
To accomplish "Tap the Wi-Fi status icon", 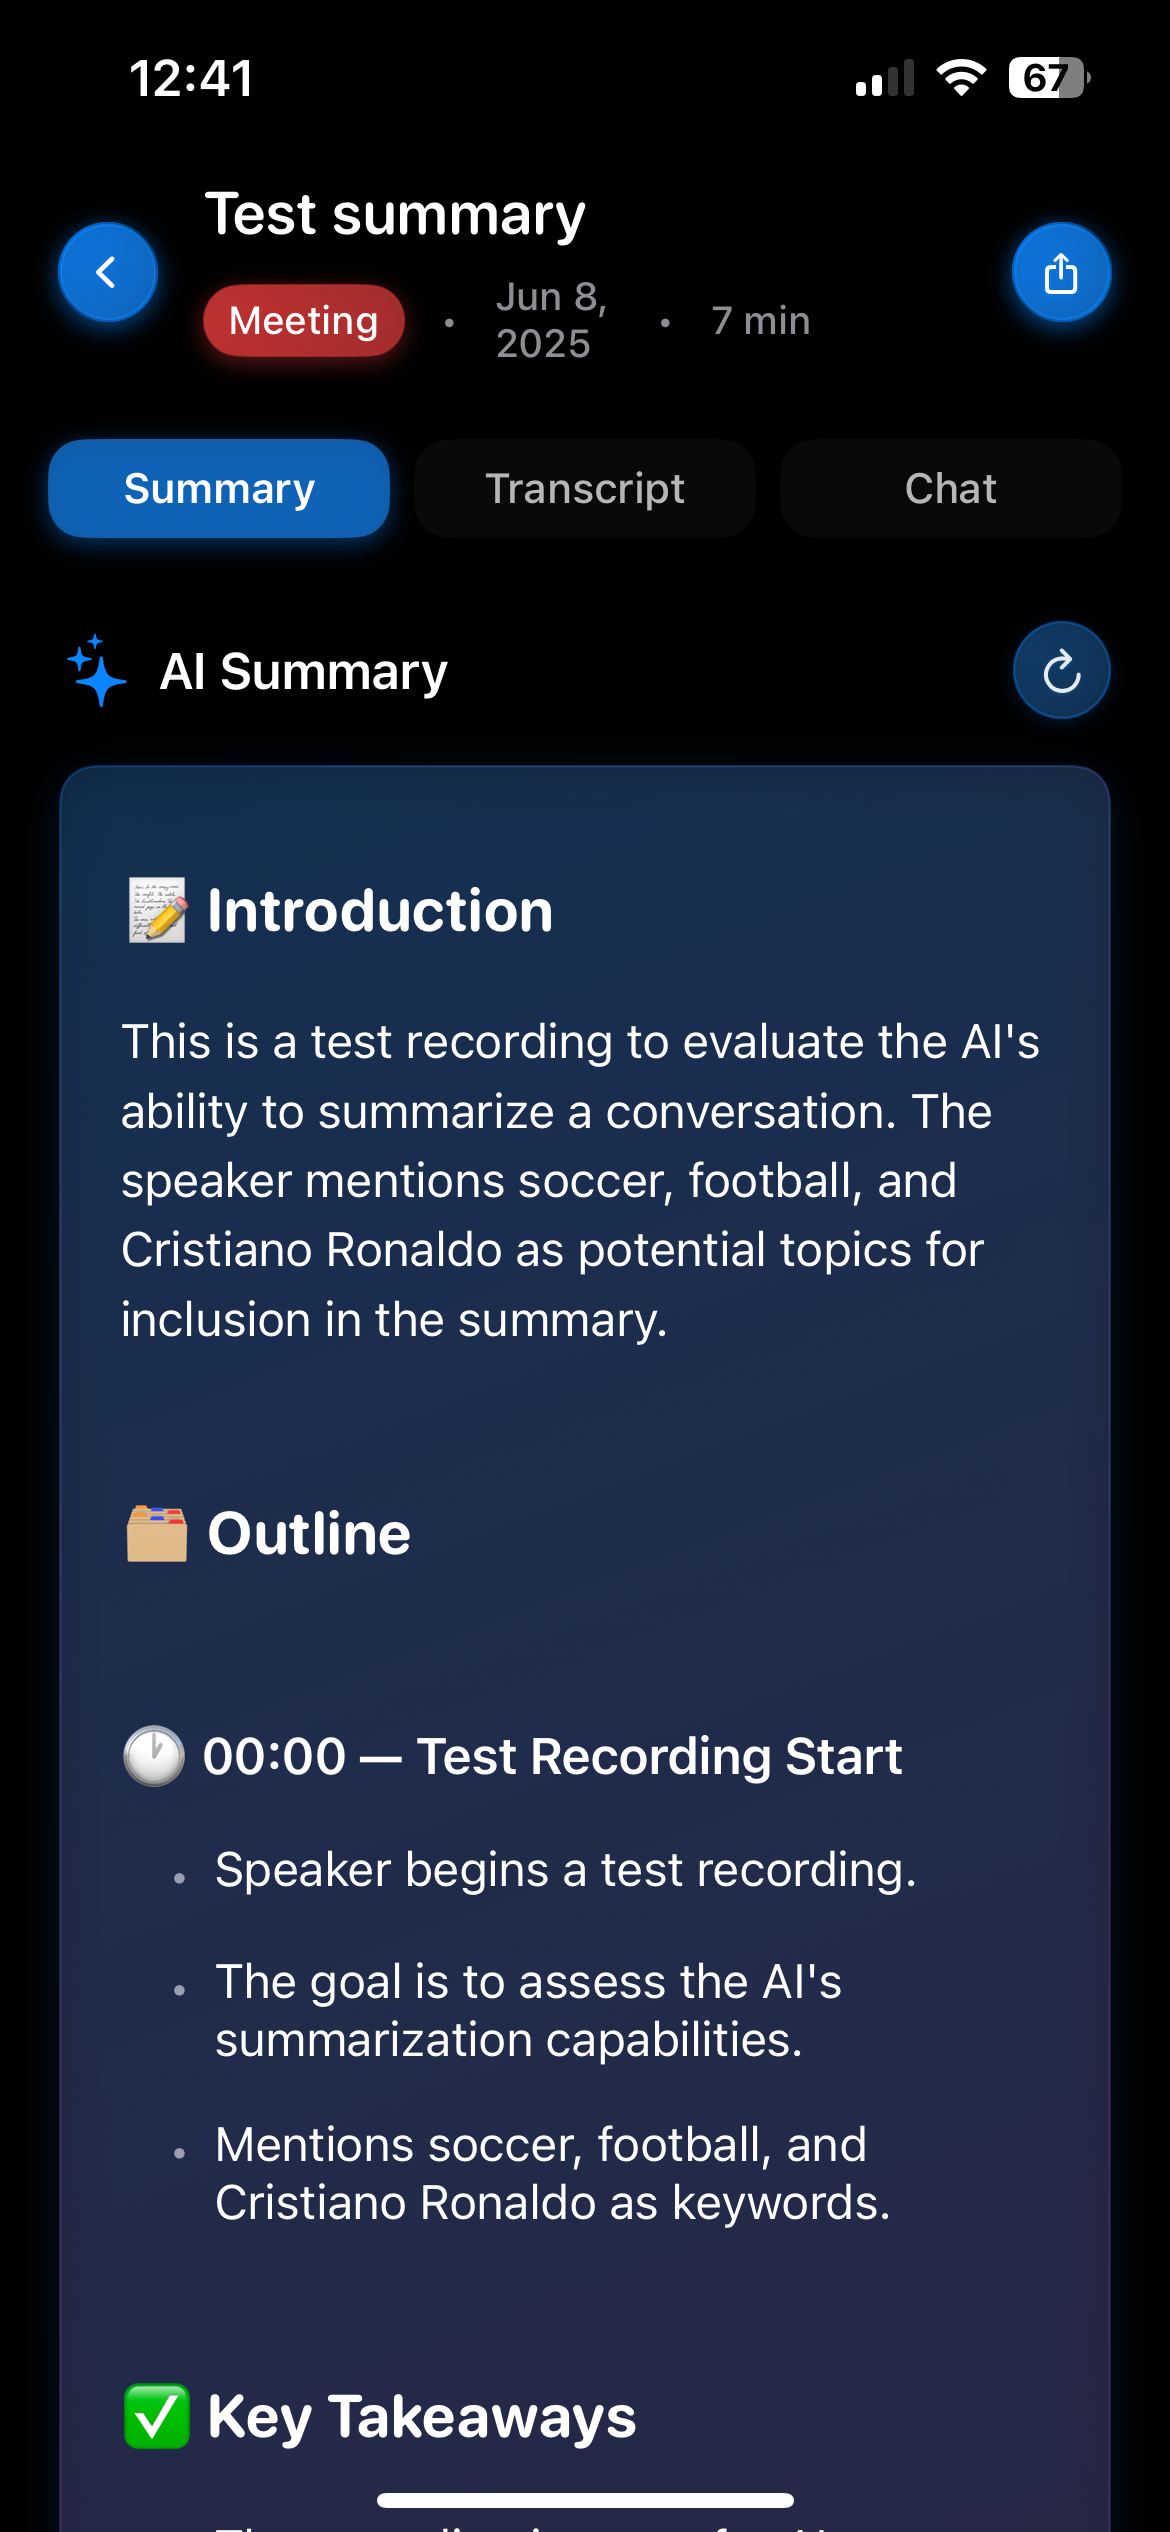I will (961, 77).
